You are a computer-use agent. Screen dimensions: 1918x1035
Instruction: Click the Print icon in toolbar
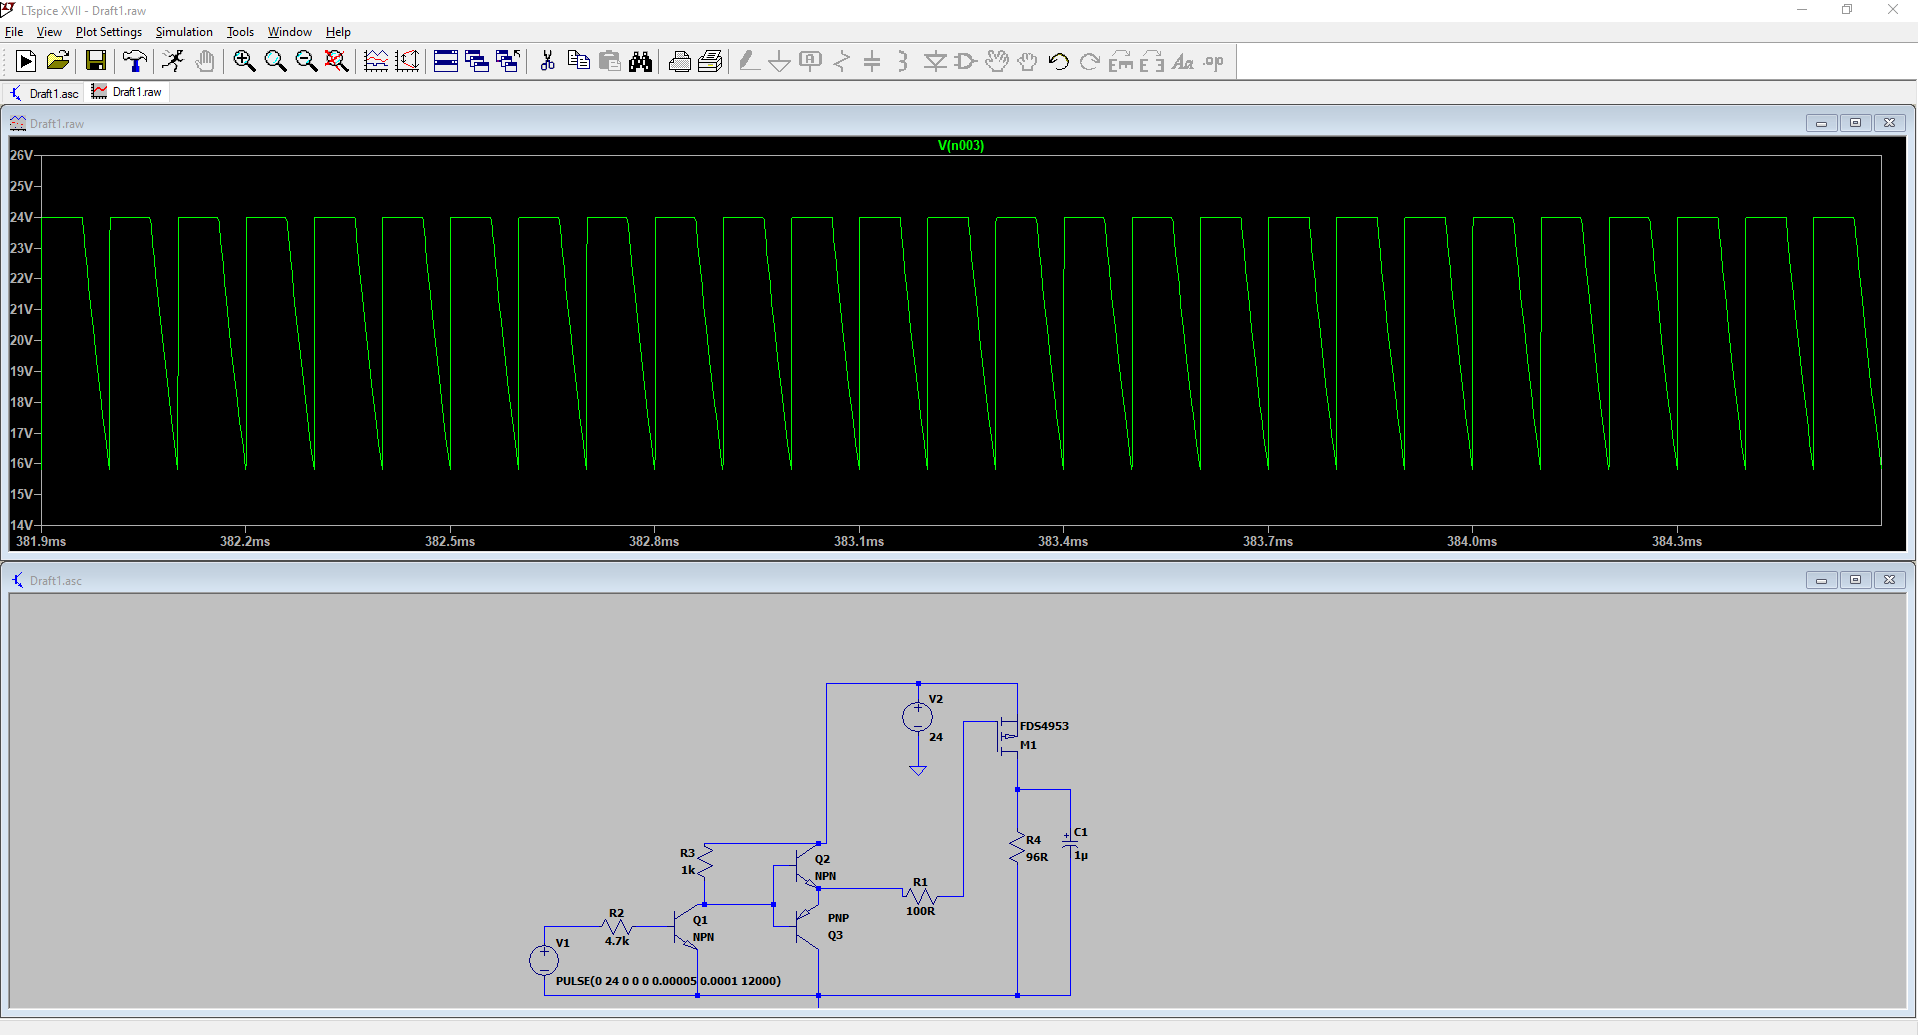click(679, 62)
